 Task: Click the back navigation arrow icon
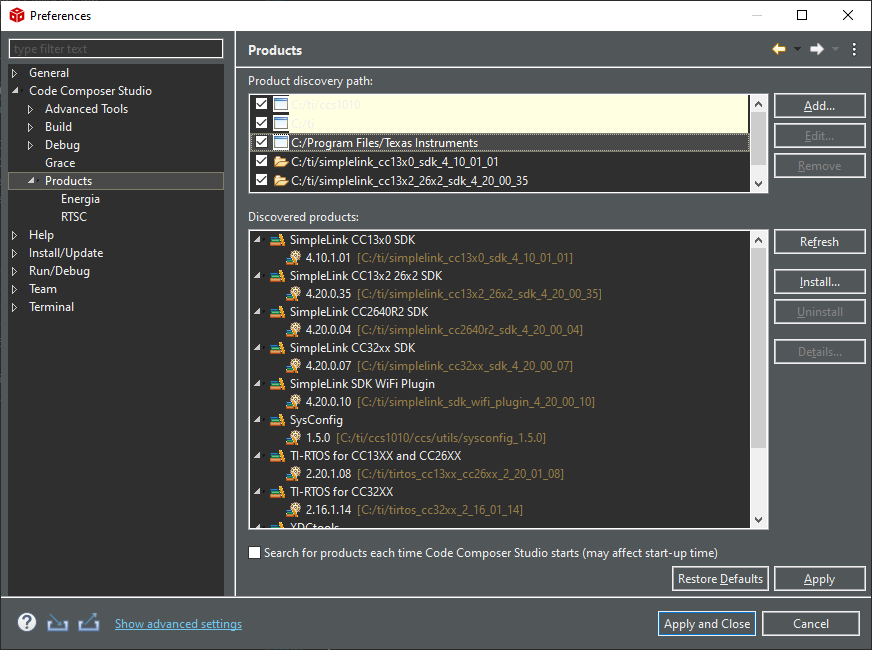tap(779, 49)
